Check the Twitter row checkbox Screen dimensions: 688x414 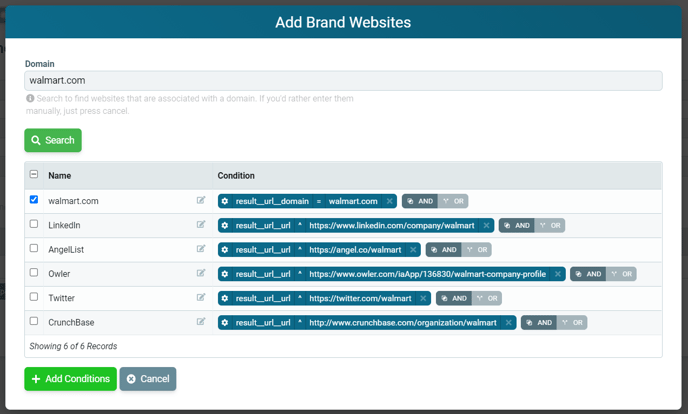tap(34, 296)
